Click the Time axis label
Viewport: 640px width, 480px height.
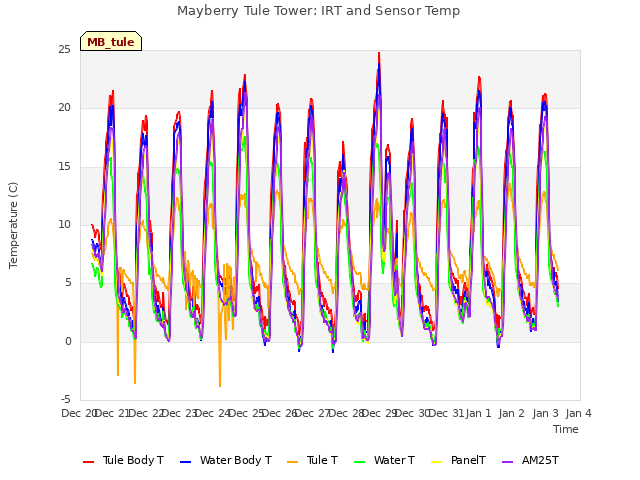(x=566, y=429)
